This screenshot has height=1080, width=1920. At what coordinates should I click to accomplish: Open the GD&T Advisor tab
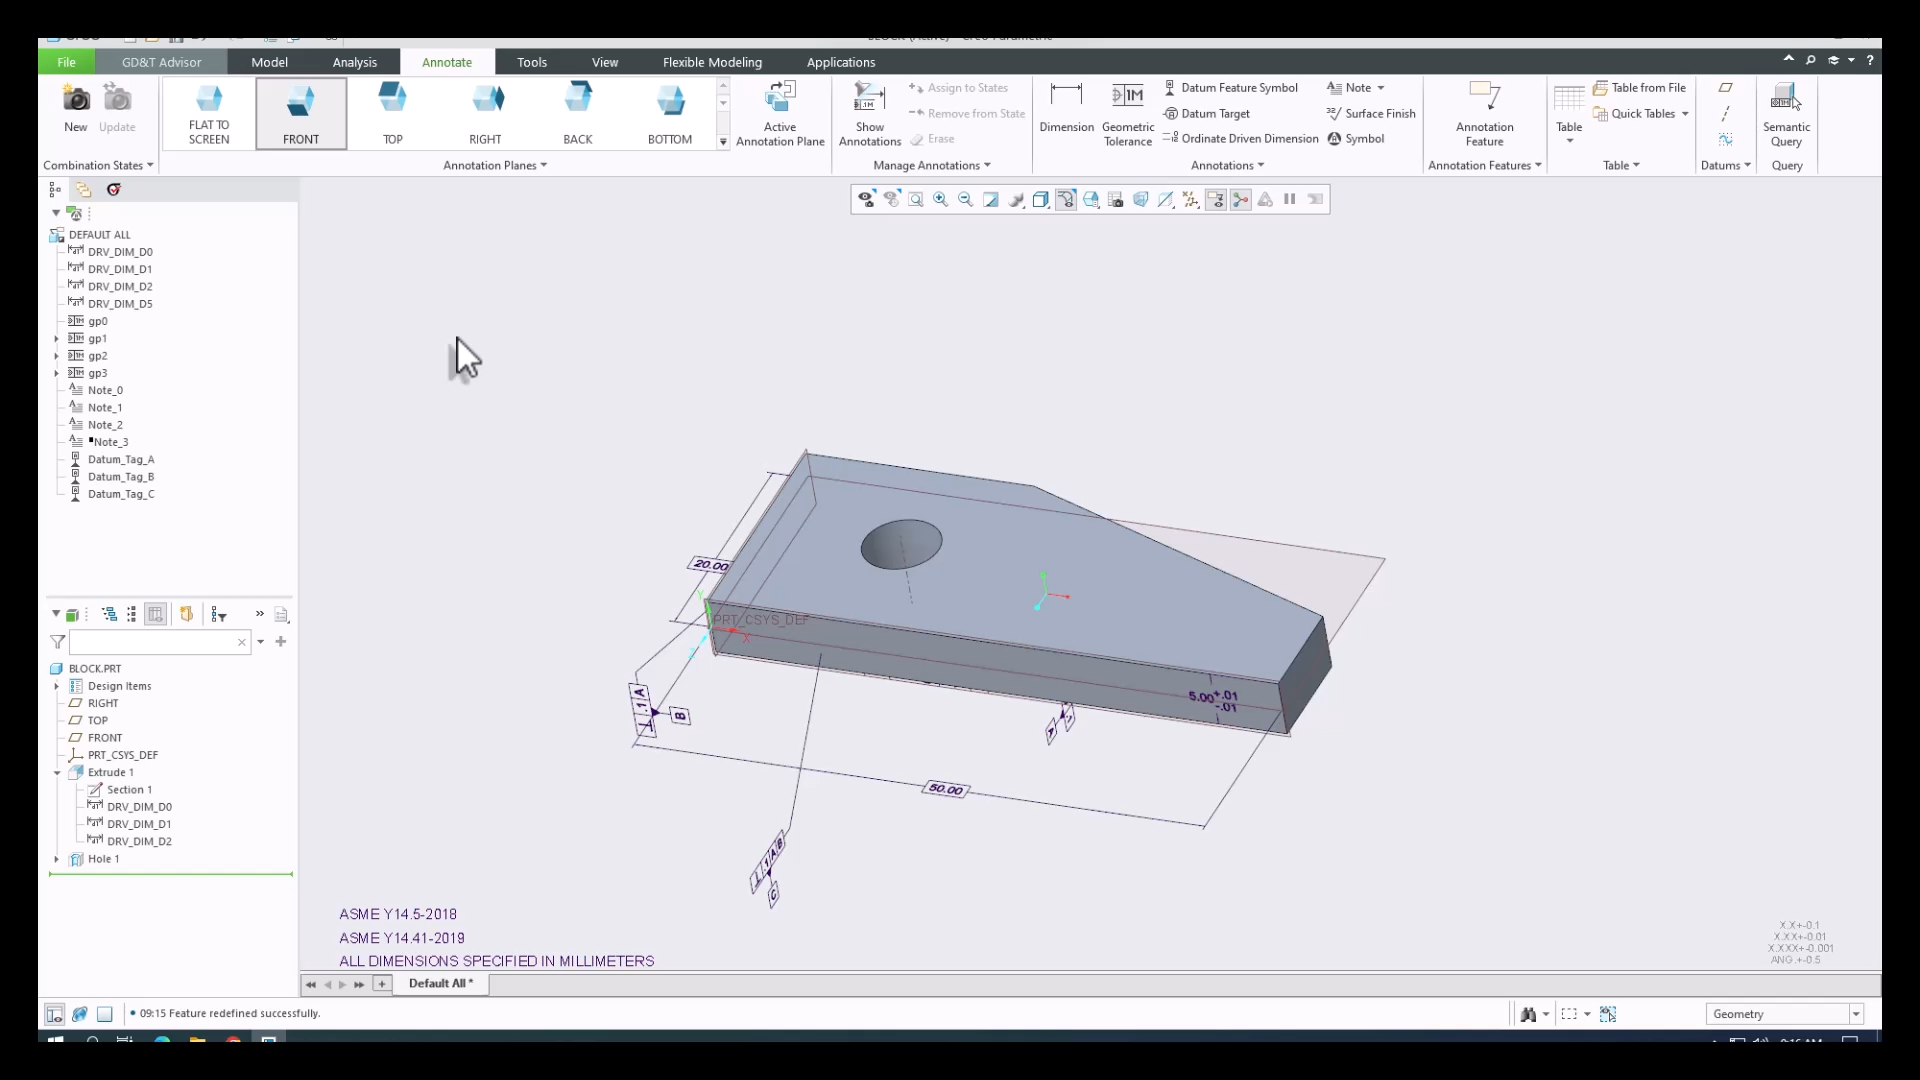coord(161,62)
